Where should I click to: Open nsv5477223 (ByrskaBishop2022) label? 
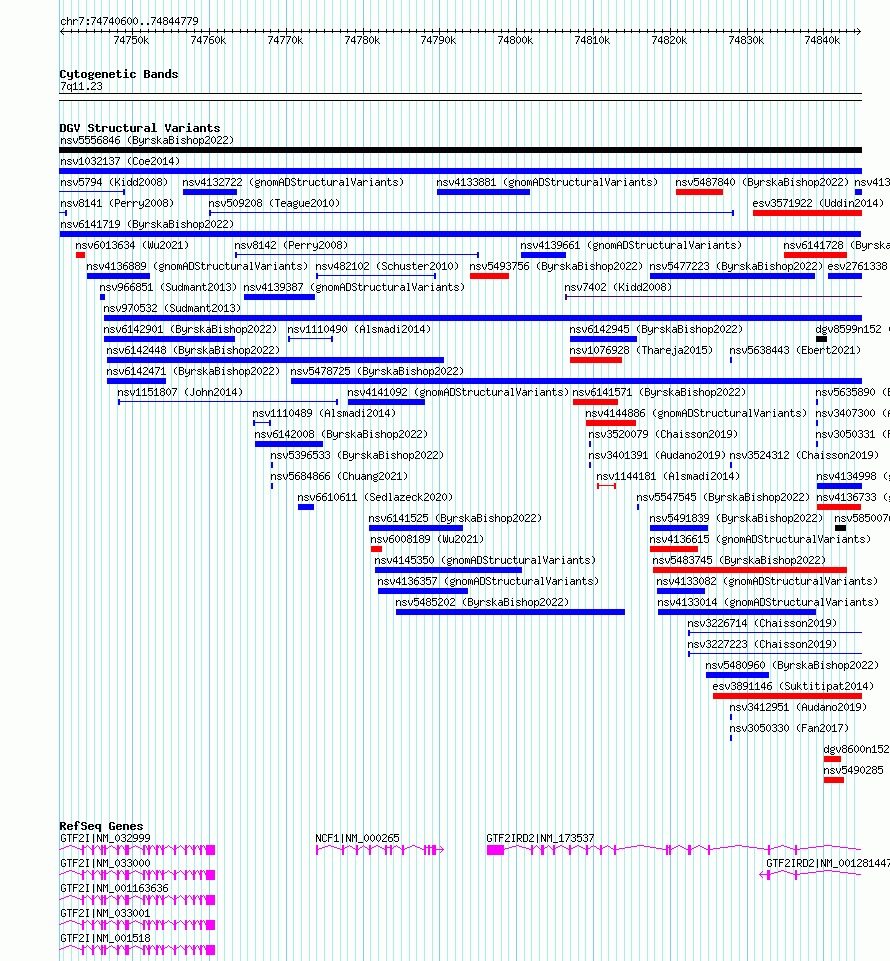tap(736, 266)
